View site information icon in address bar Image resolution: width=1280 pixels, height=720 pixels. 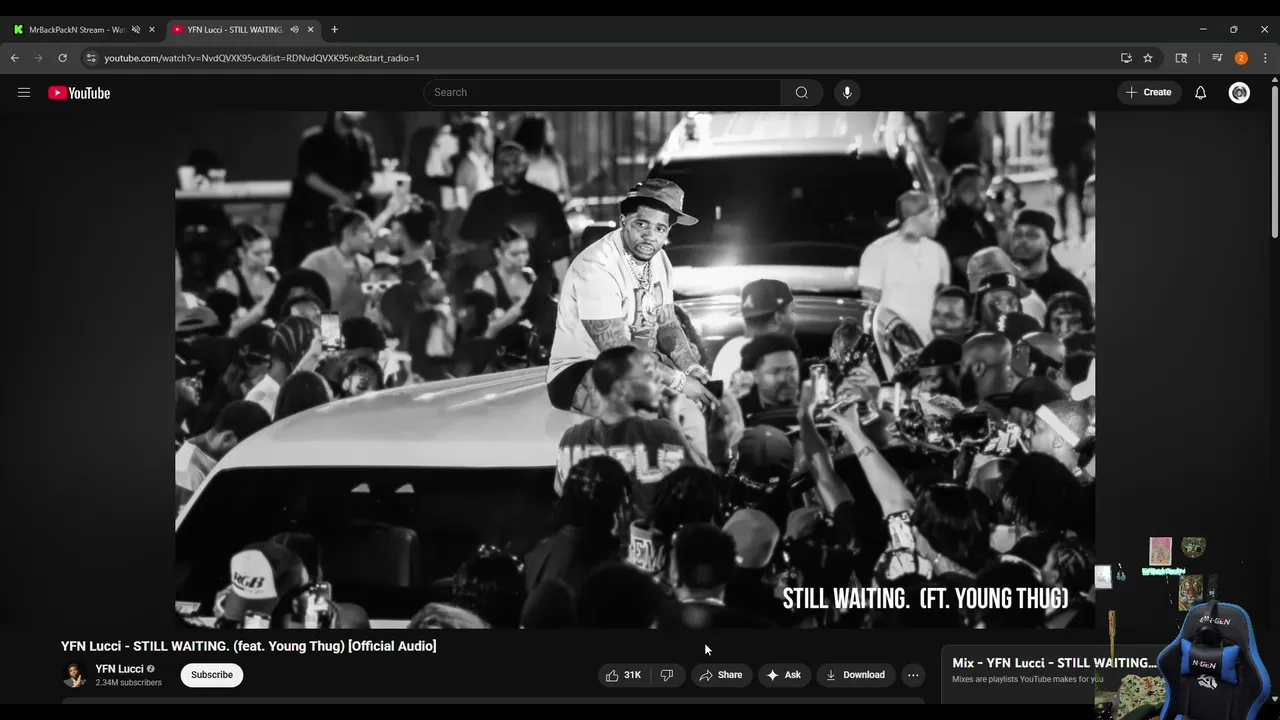click(x=91, y=58)
